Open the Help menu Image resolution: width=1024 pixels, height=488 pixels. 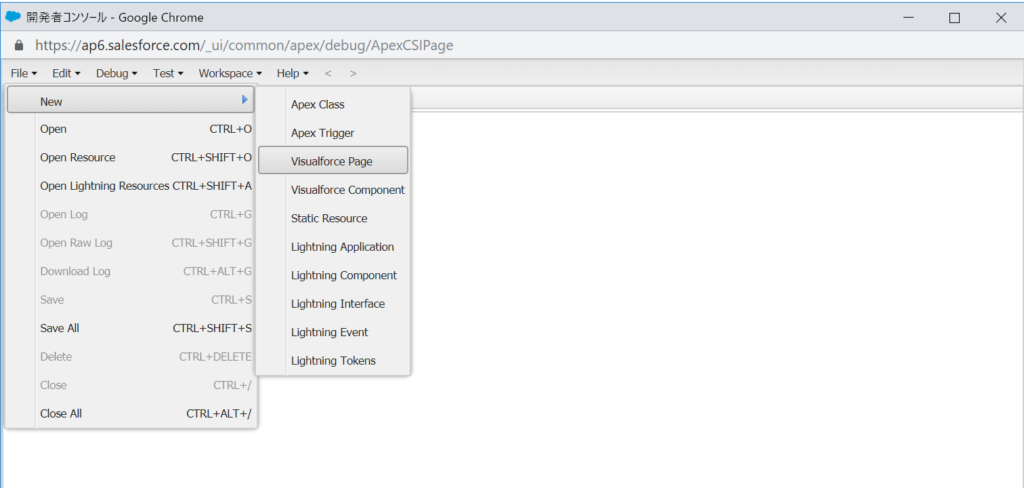(x=292, y=73)
